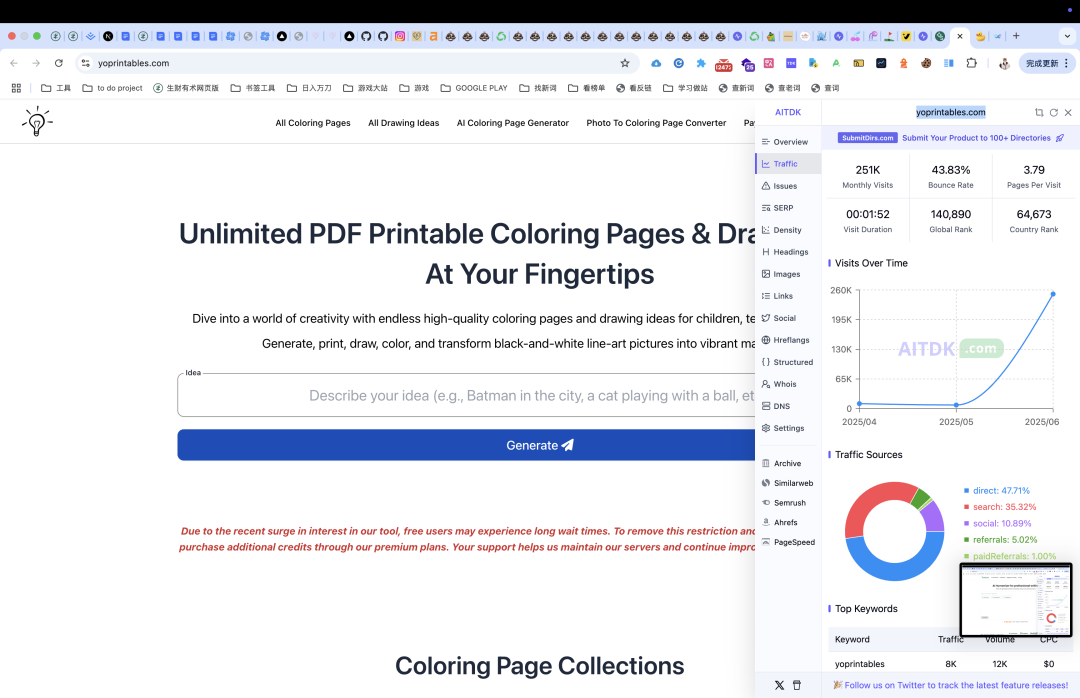
Task: Toggle the search traffic legend entry
Action: [x=999, y=507]
